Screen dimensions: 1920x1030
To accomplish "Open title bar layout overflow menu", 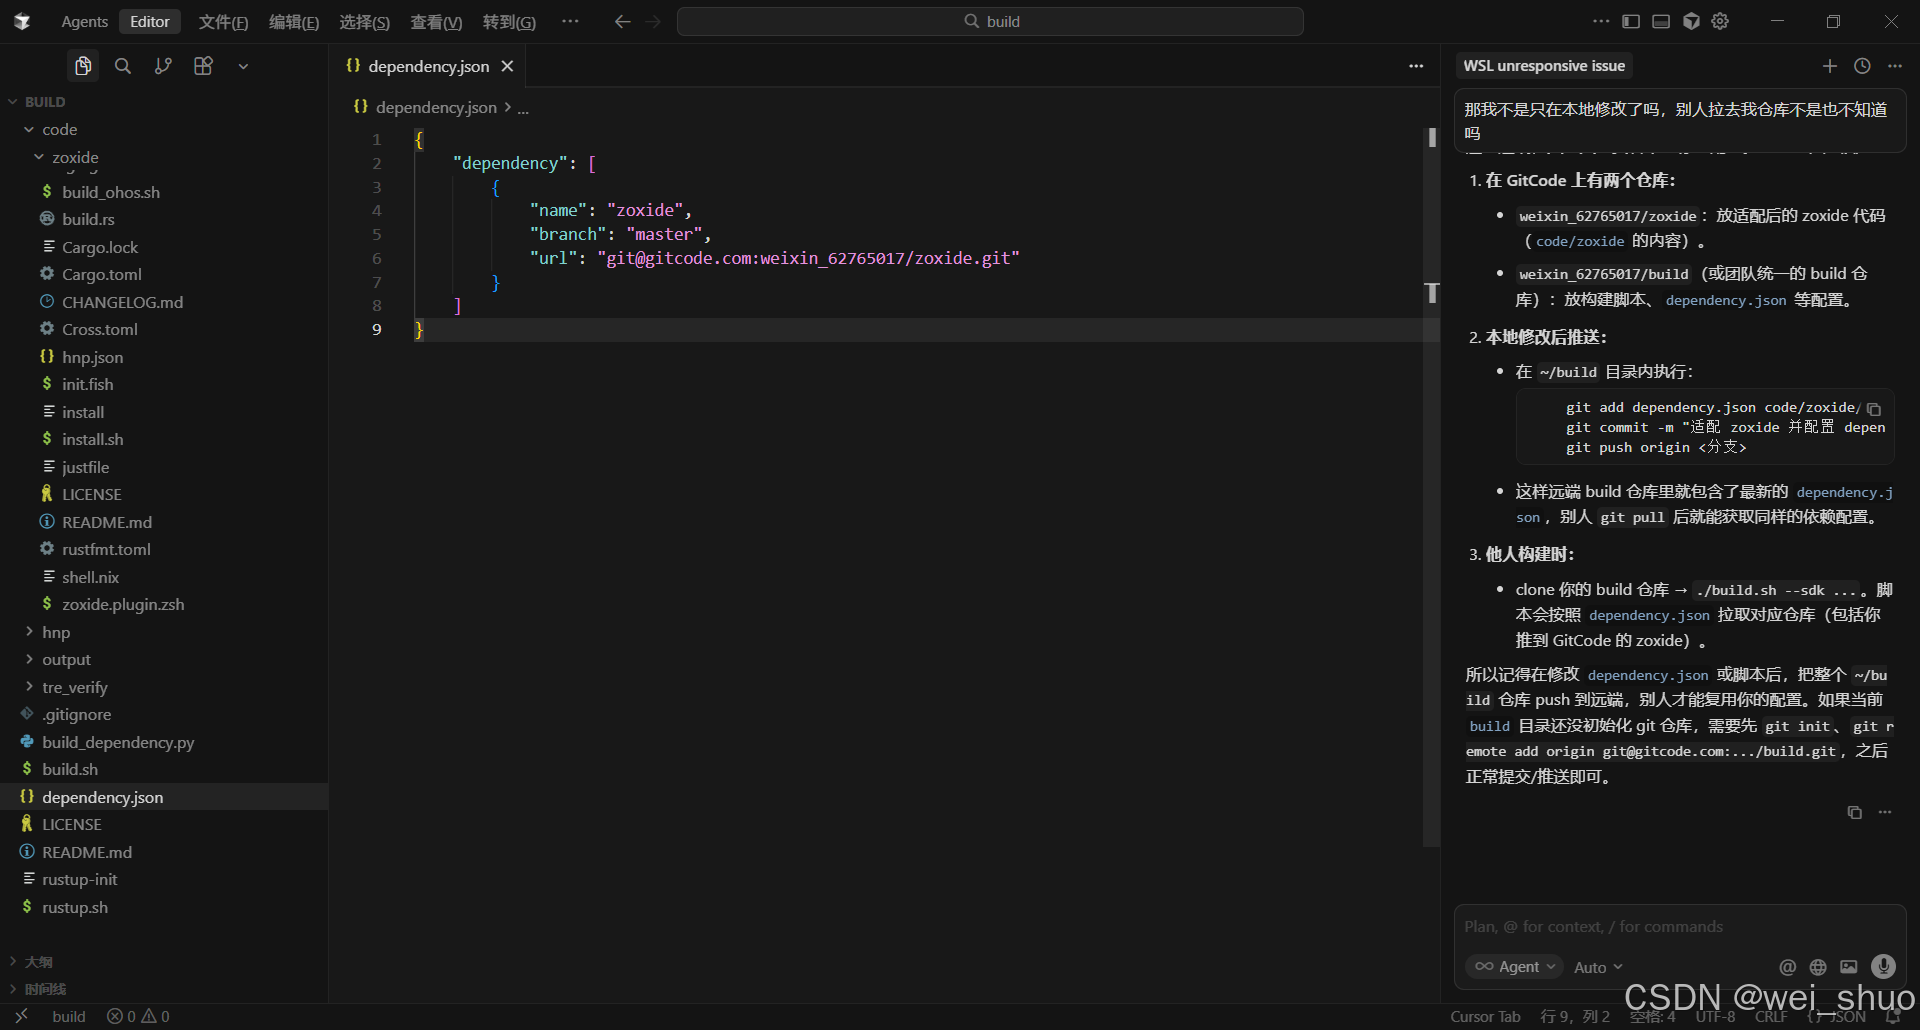I will [1601, 21].
